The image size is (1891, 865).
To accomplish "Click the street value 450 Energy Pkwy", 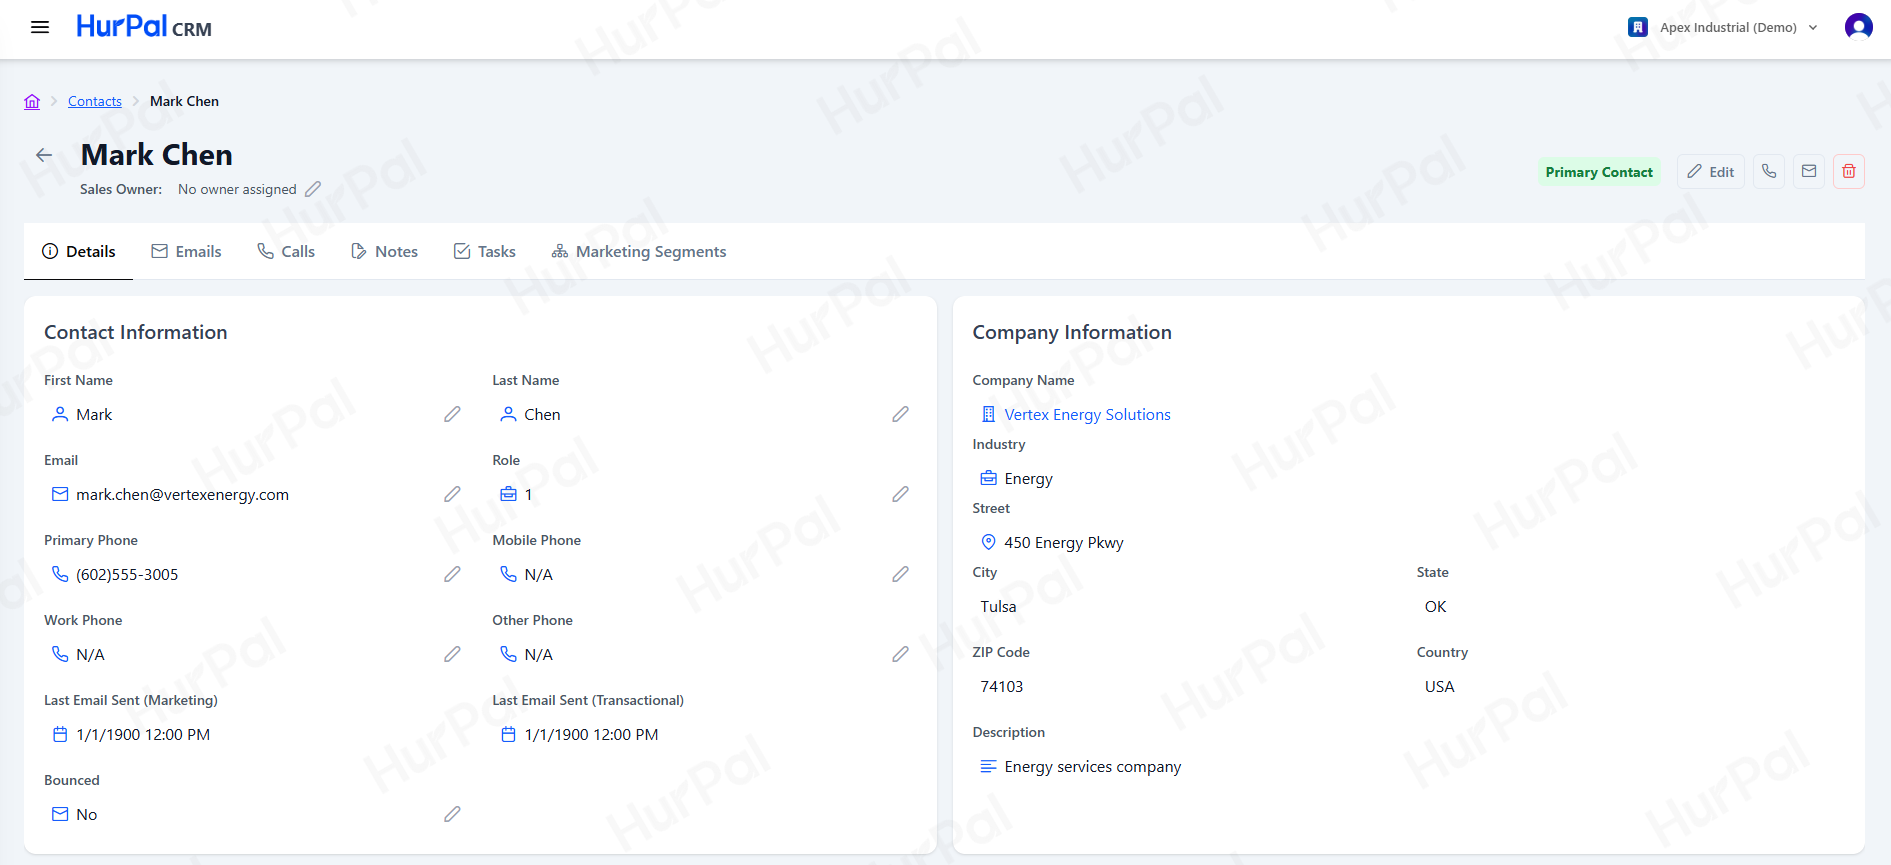I will (1064, 542).
